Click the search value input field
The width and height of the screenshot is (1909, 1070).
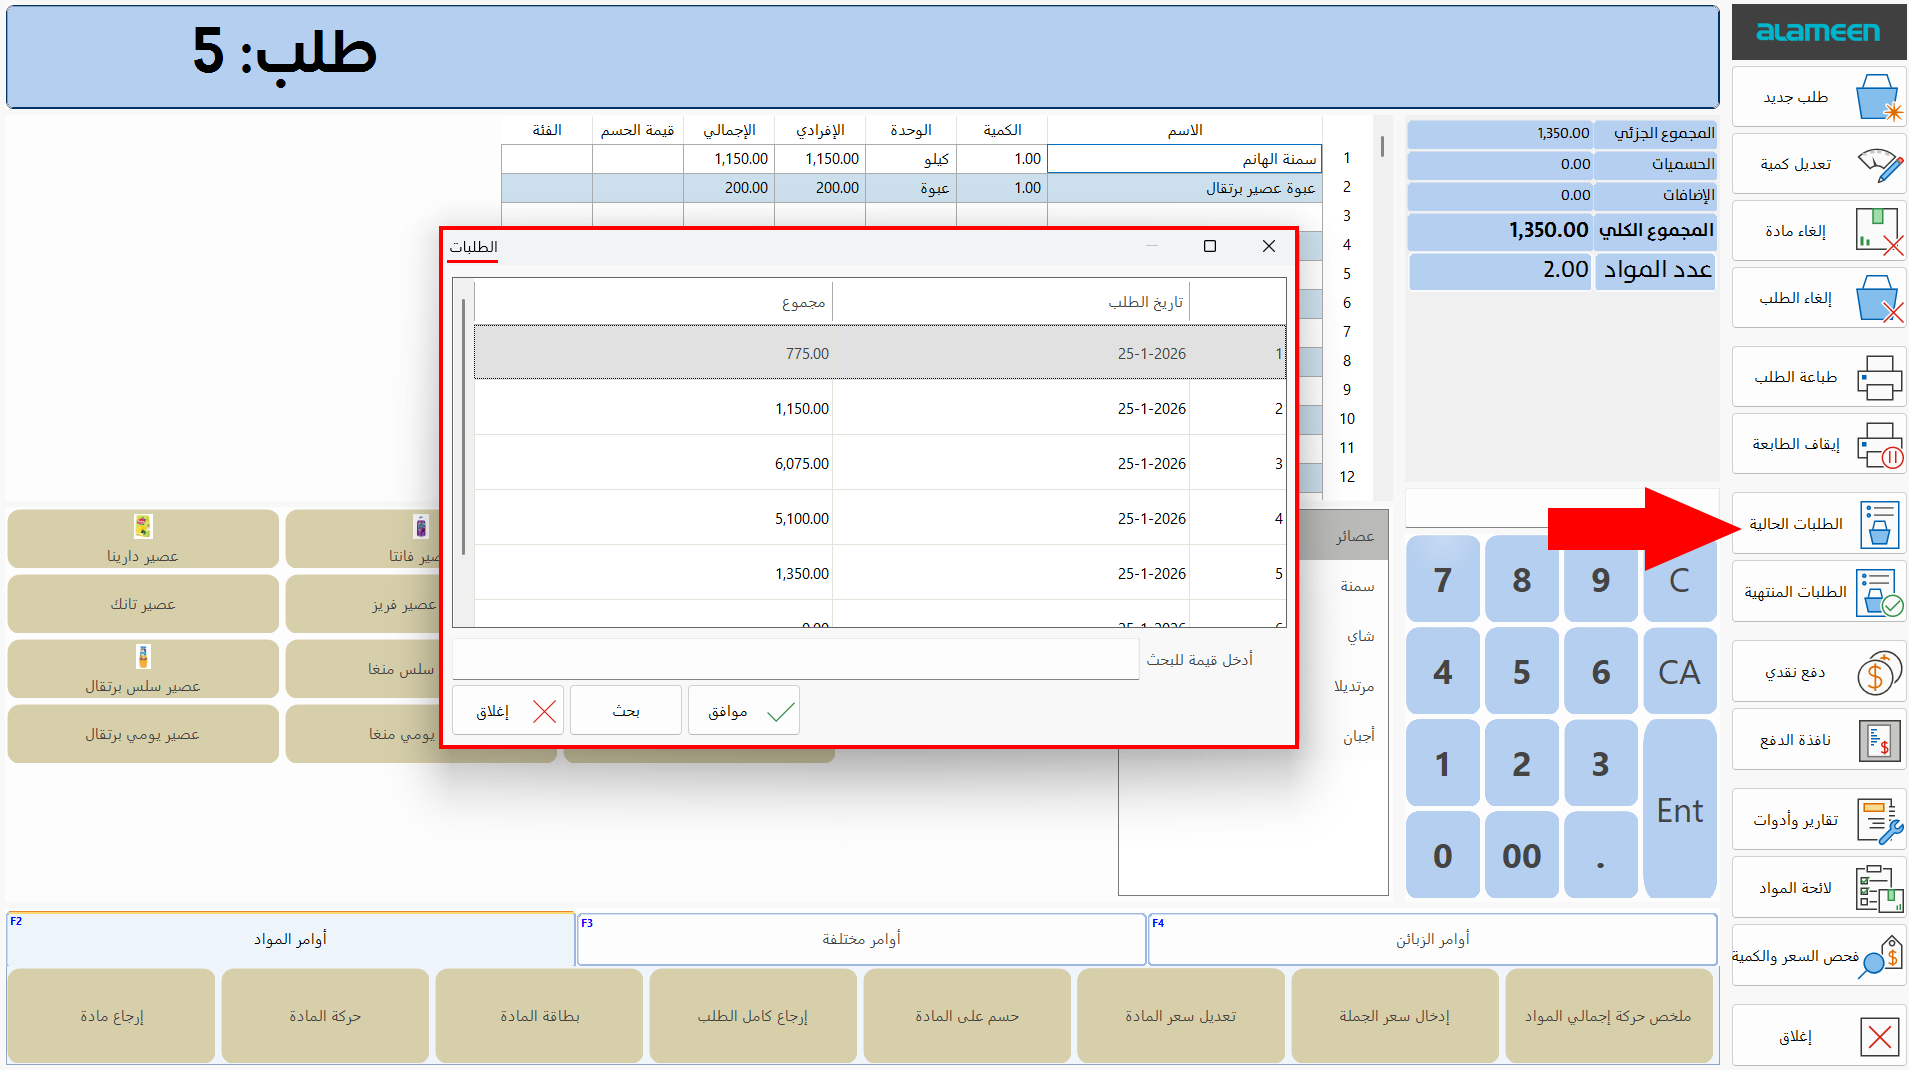pyautogui.click(x=795, y=660)
